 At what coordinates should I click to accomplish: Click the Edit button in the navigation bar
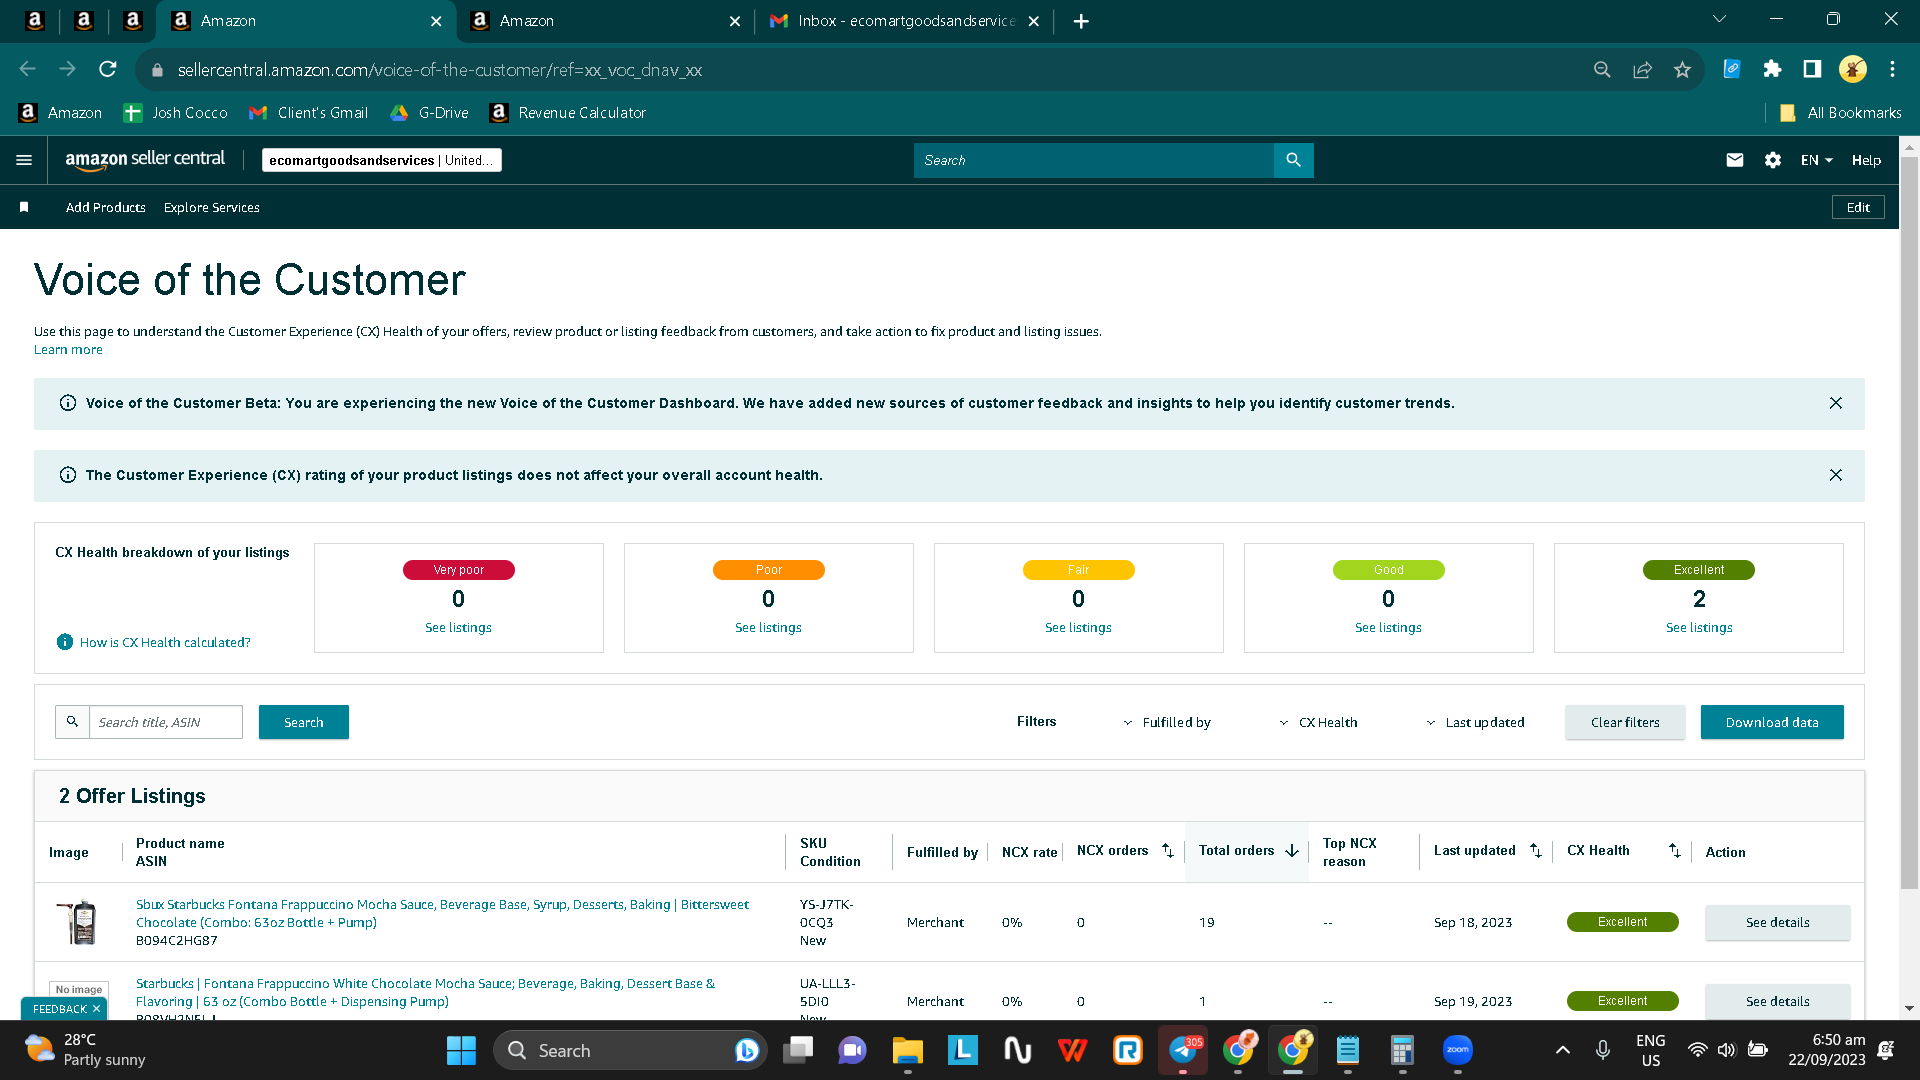[1858, 207]
